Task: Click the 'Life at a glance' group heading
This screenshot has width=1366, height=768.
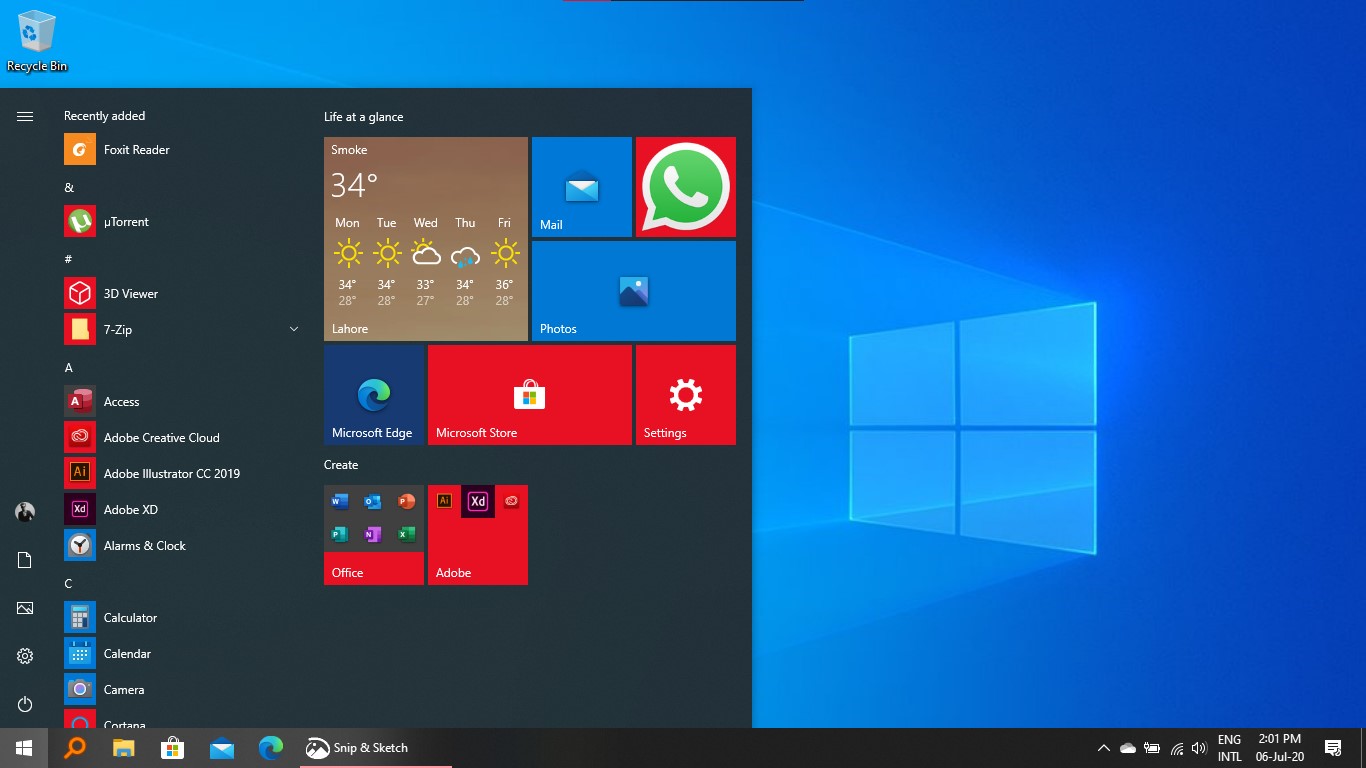Action: click(x=364, y=117)
